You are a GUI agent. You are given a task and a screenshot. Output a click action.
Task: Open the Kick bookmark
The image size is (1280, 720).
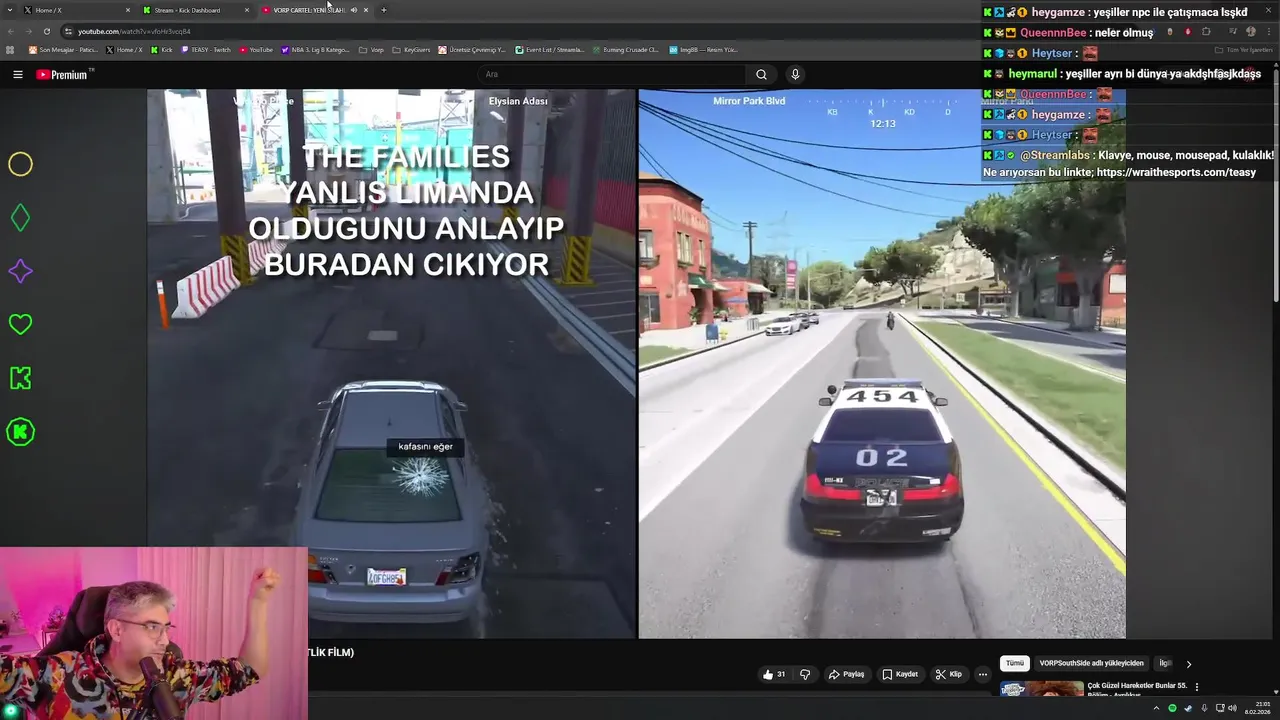[x=162, y=49]
